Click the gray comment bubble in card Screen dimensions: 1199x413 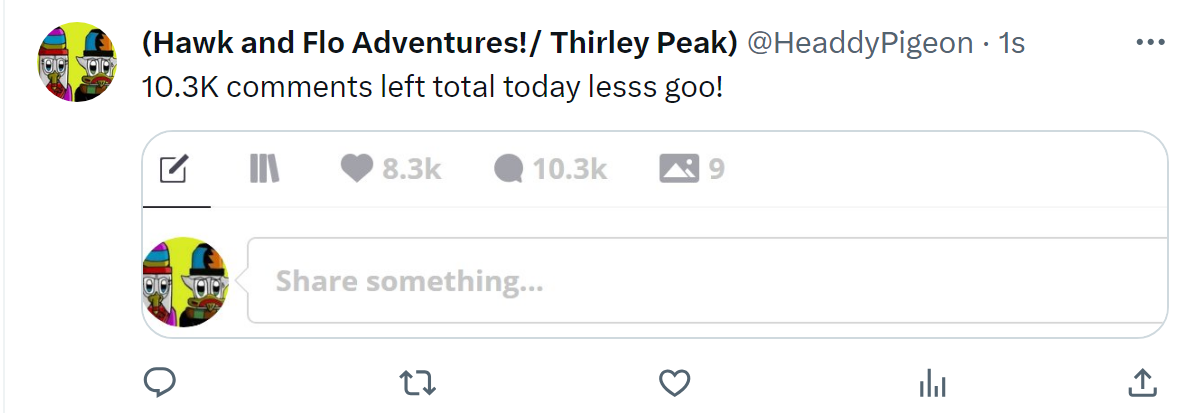(x=509, y=170)
